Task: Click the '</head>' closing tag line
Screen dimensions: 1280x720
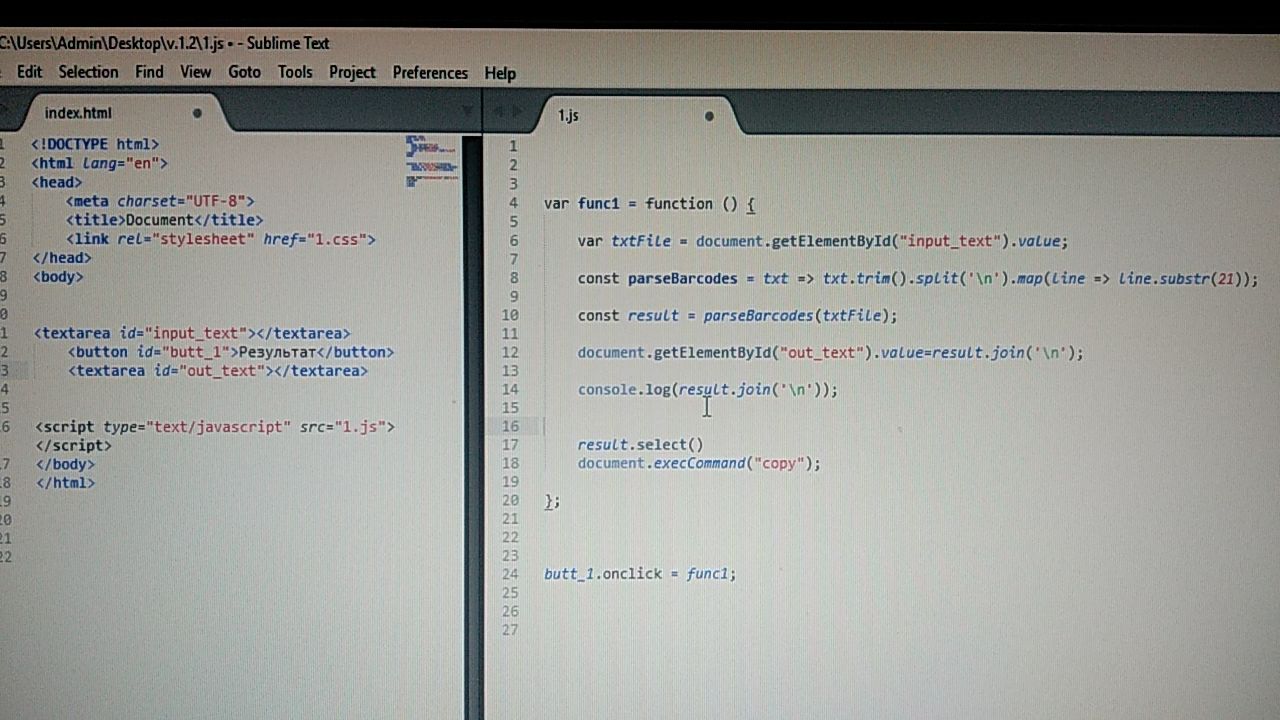Action: [x=62, y=257]
